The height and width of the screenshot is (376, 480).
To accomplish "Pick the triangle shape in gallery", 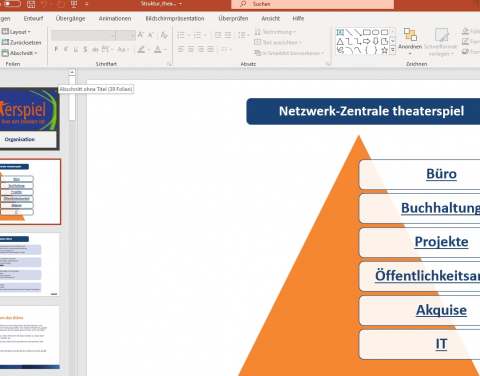I will click(x=340, y=42).
